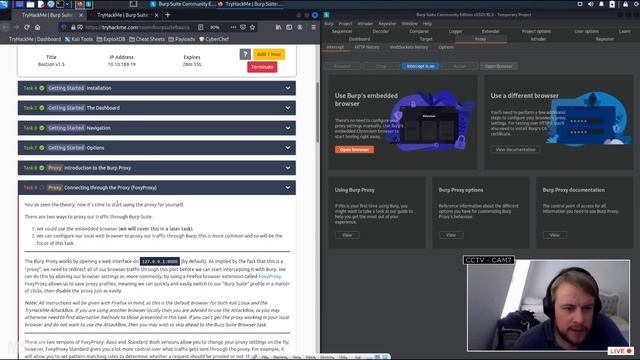Open the Extender tab
The width and height of the screenshot is (640, 360).
490,31
